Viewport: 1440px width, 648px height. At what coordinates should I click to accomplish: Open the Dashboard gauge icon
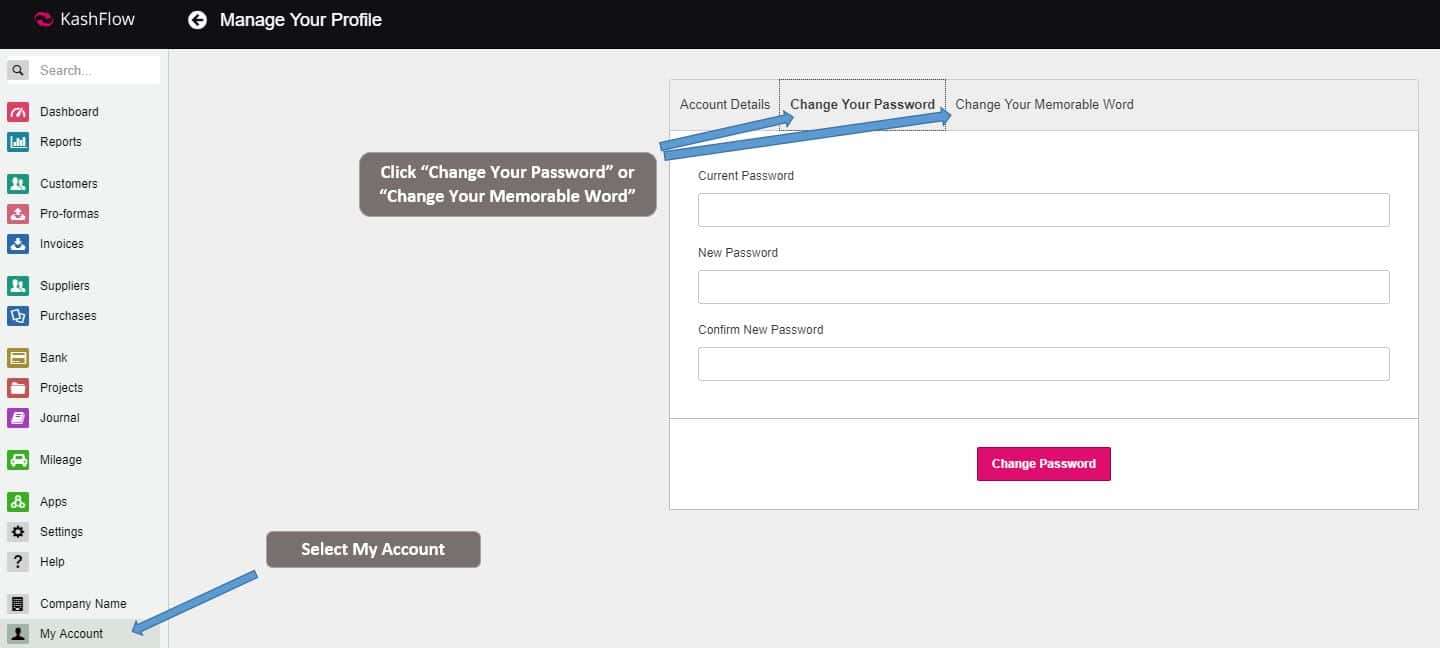click(x=18, y=112)
